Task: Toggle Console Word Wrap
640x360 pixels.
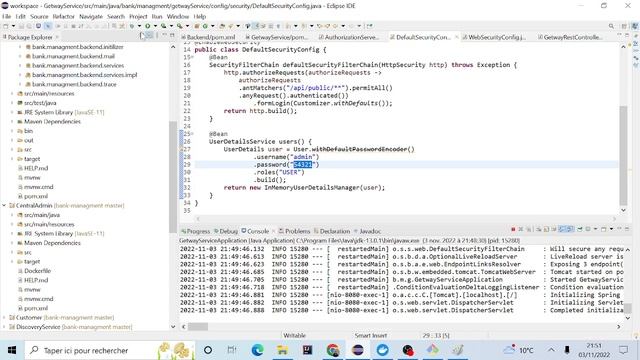Action: coord(553,229)
